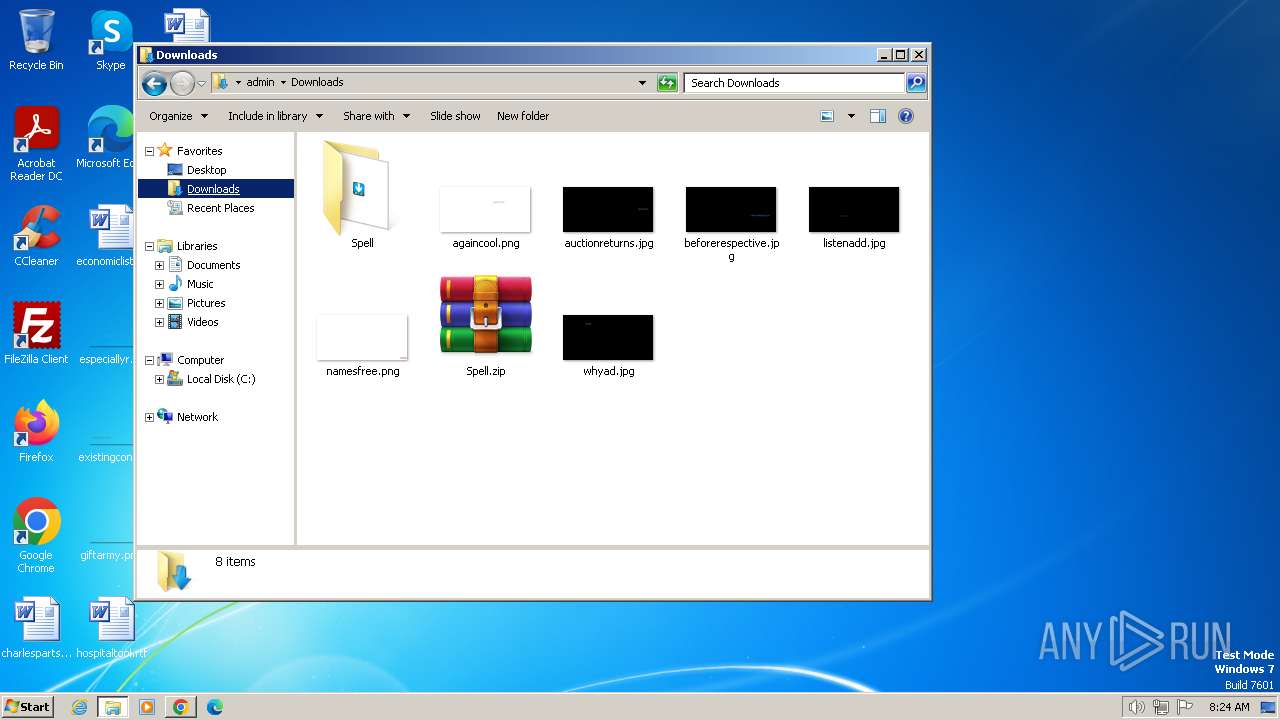Expand the Network node
The height and width of the screenshot is (720, 1280).
point(150,417)
